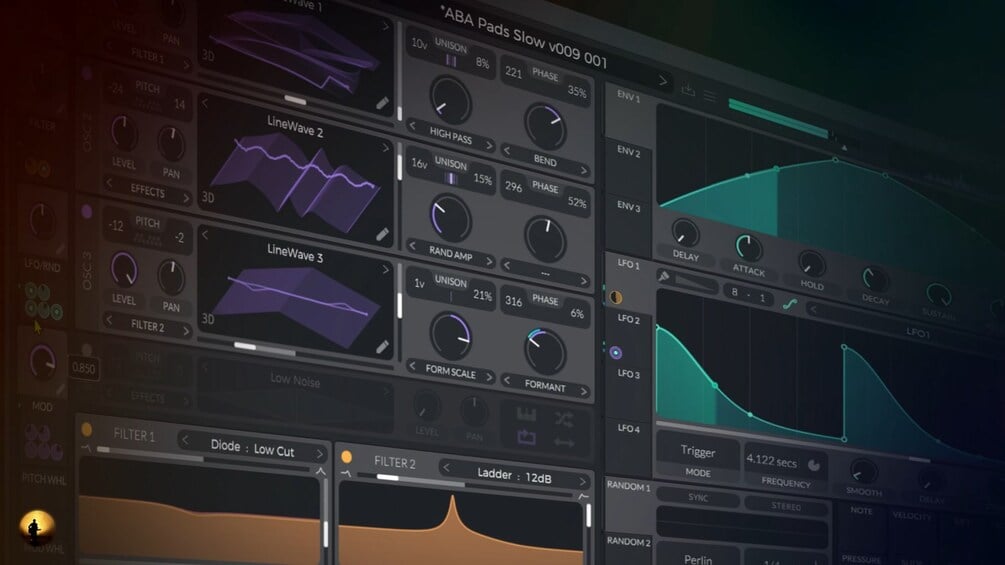
Task: Go to the next wavetable after LineWave 2
Action: point(385,148)
